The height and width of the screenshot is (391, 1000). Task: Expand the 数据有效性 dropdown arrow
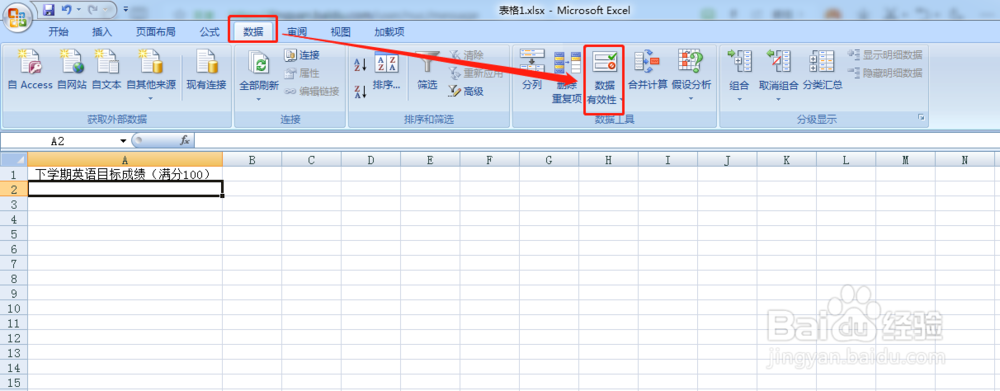point(621,100)
